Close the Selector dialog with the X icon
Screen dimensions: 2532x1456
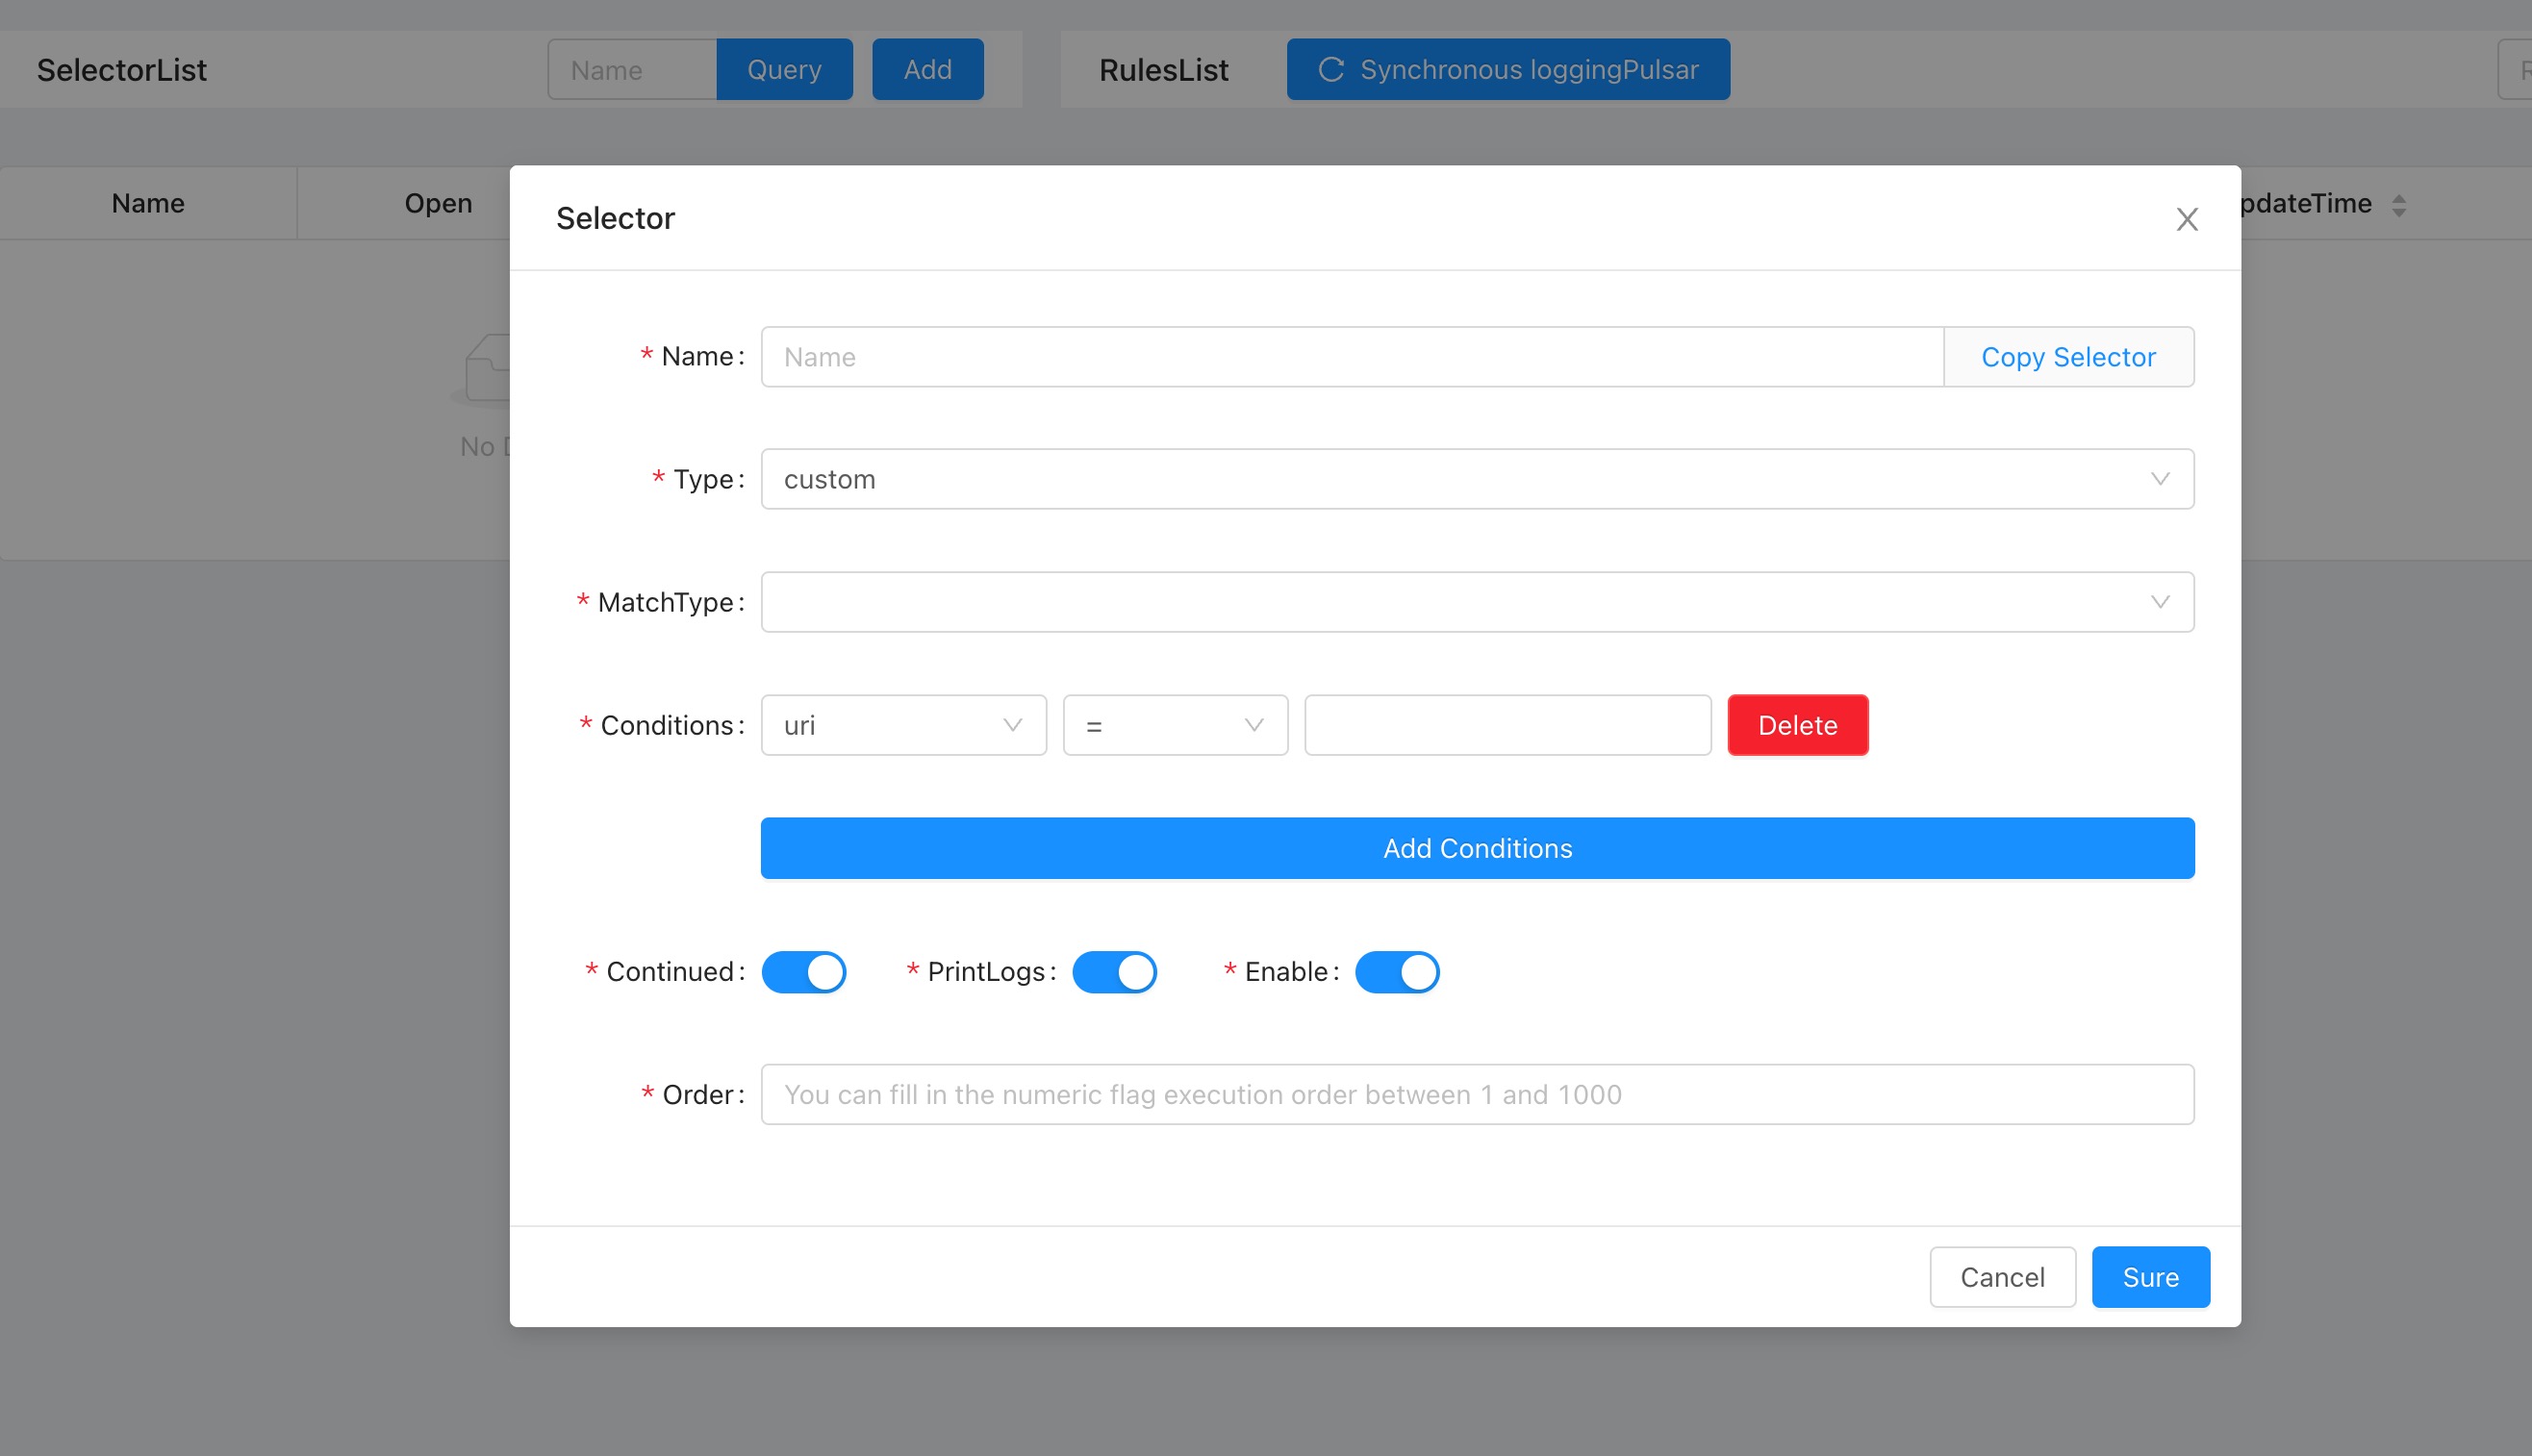click(2186, 219)
